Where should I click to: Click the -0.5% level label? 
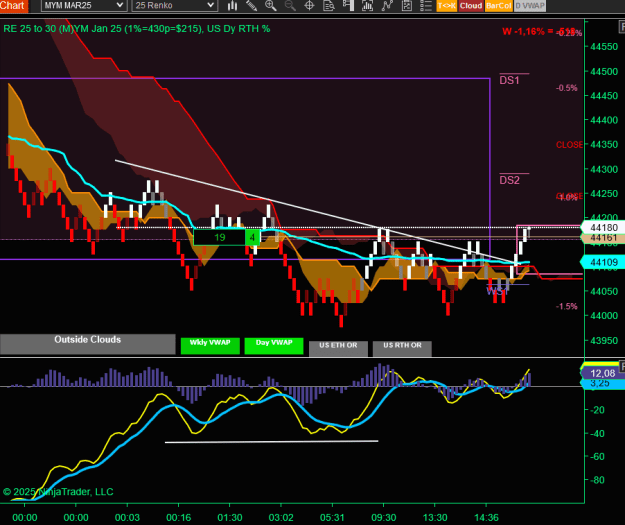(x=566, y=88)
